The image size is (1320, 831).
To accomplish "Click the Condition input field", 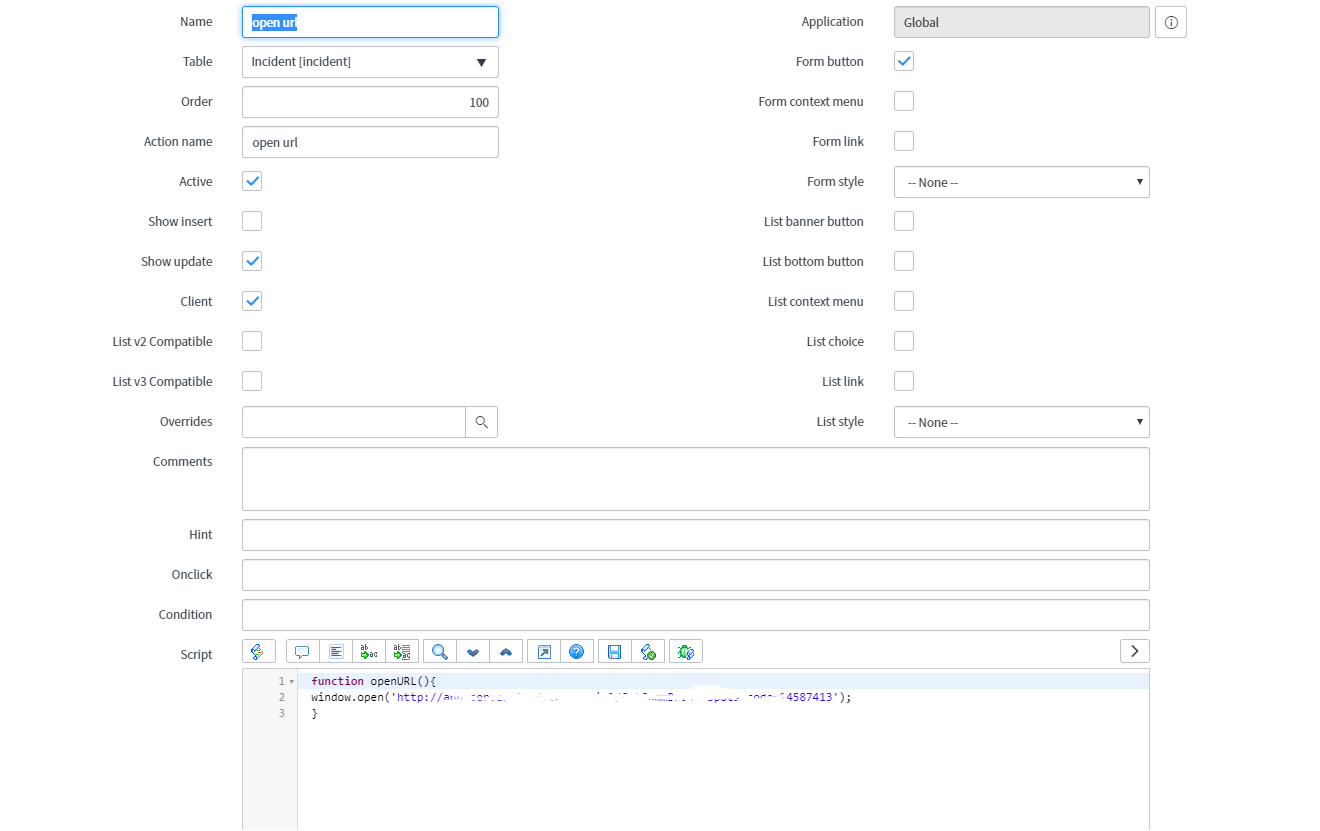I will point(696,615).
